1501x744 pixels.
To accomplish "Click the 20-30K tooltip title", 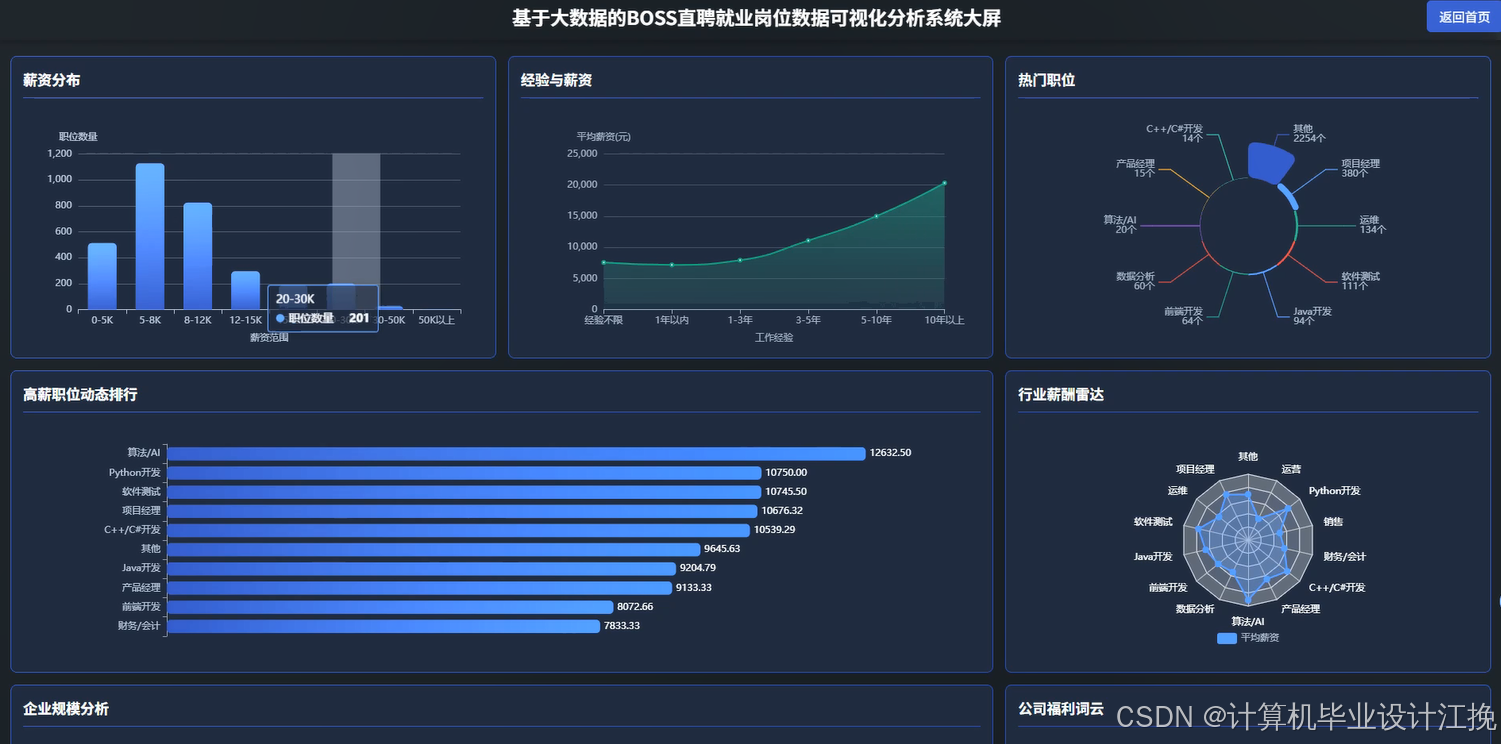I will 295,299.
